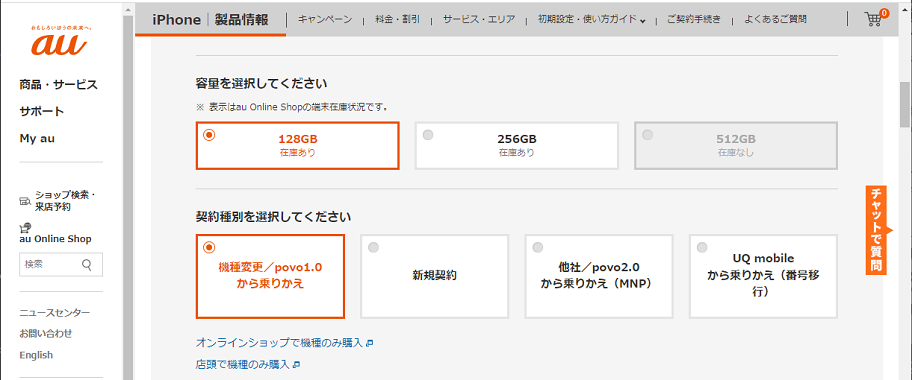Click the au logo
The height and width of the screenshot is (380, 912).
pos(59,41)
